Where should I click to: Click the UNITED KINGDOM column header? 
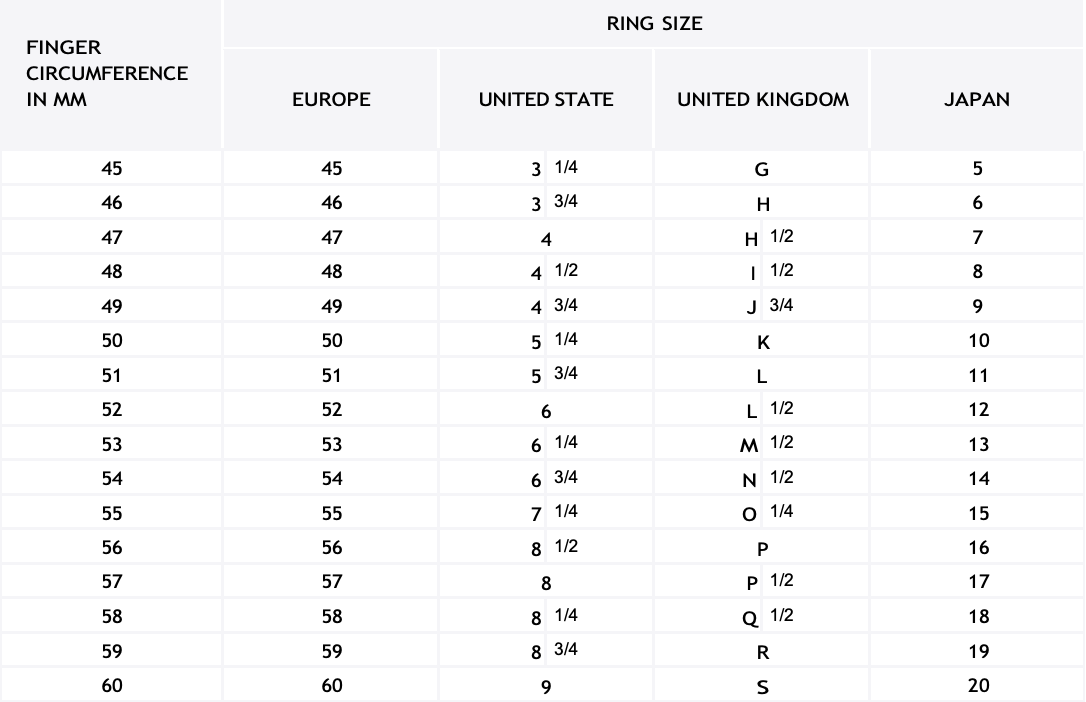click(x=763, y=99)
